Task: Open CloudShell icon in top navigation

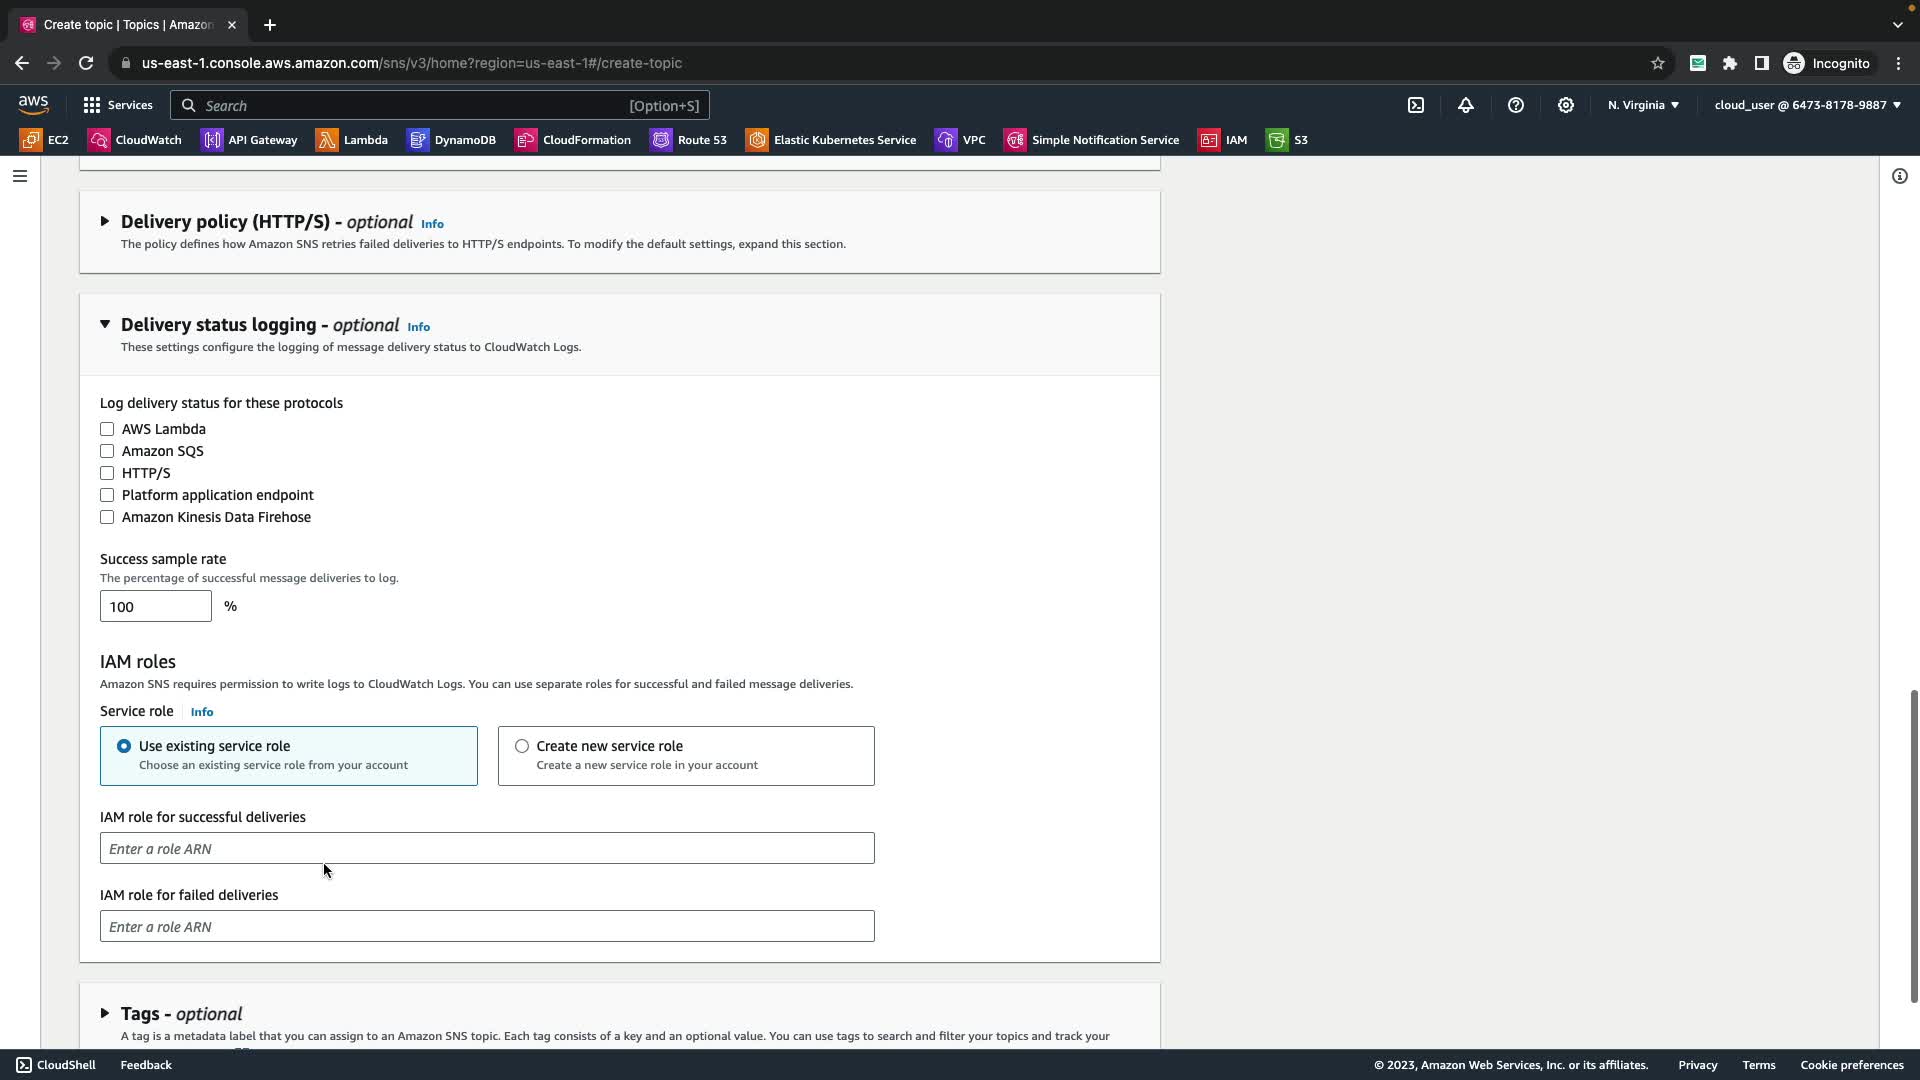Action: pyautogui.click(x=1416, y=105)
